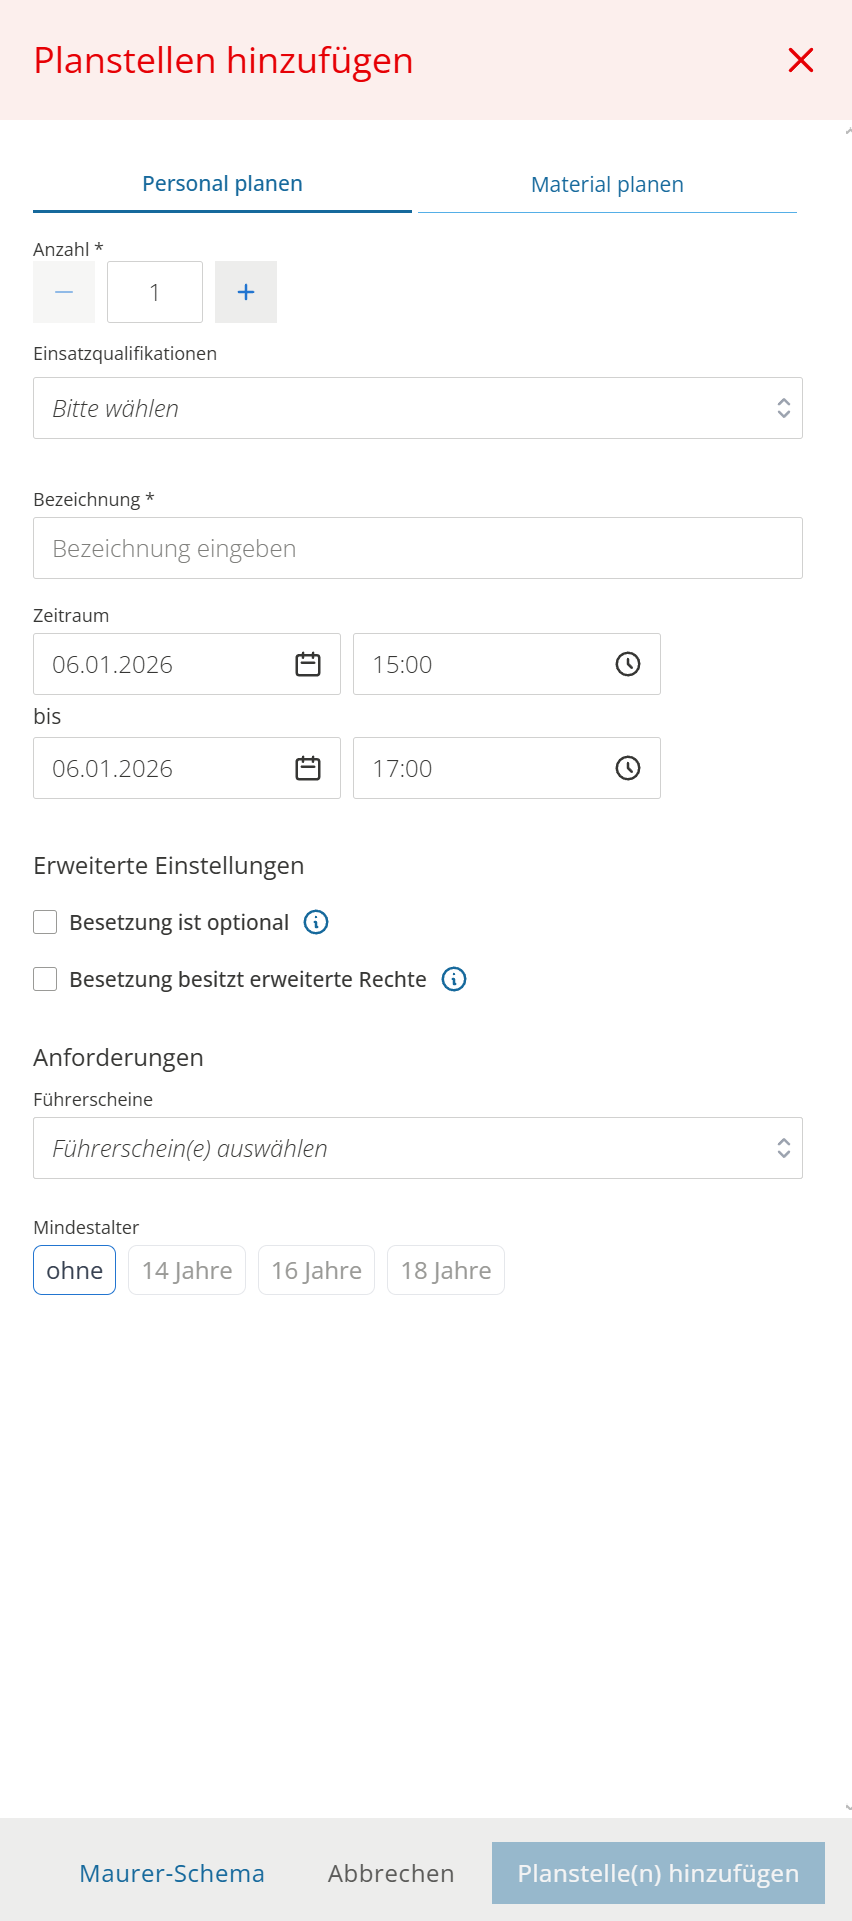This screenshot has width=852, height=1921.
Task: Select Personal planen tab
Action: pyautogui.click(x=222, y=184)
